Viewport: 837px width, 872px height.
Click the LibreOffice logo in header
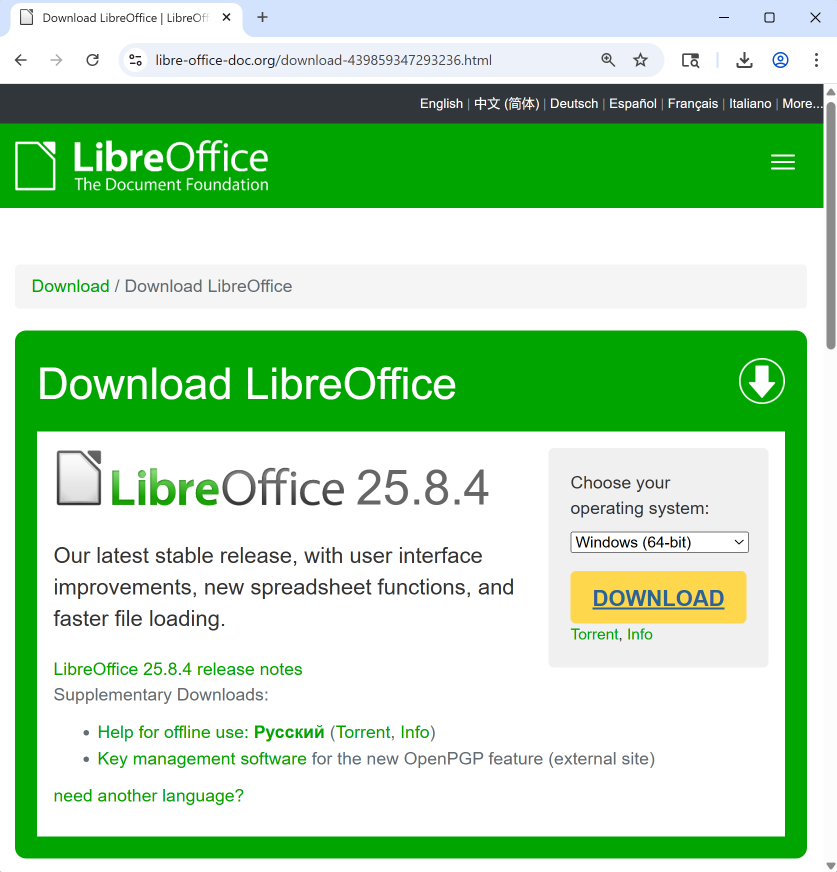142,165
